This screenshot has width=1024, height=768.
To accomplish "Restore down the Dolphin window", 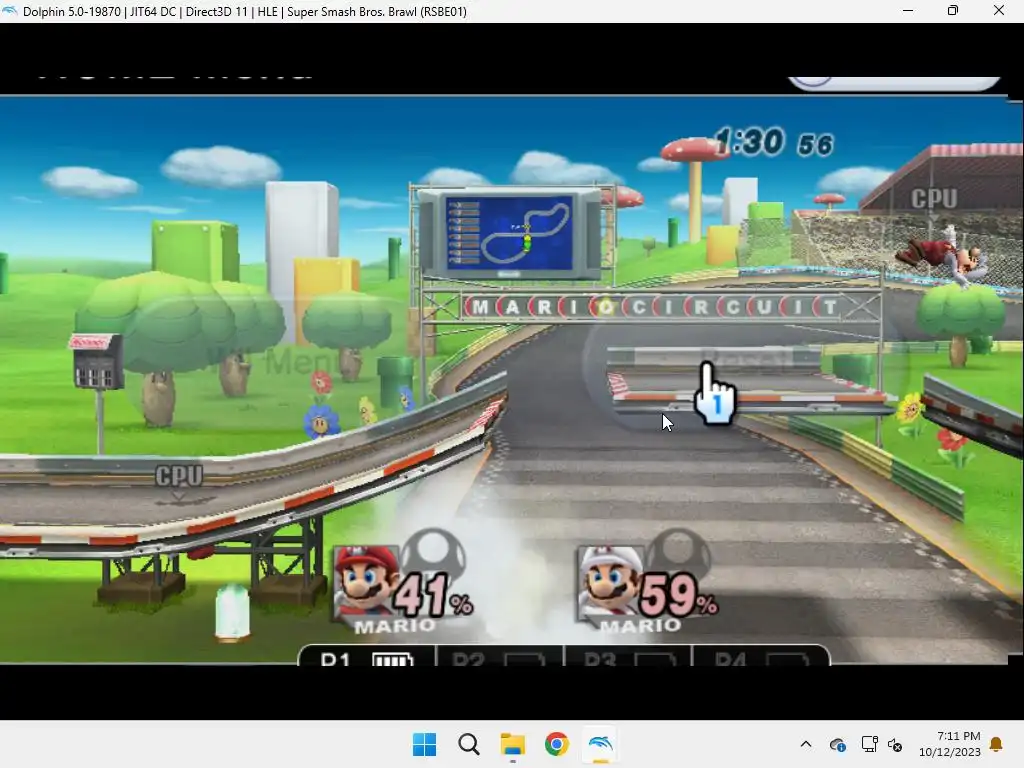I will pos(953,10).
